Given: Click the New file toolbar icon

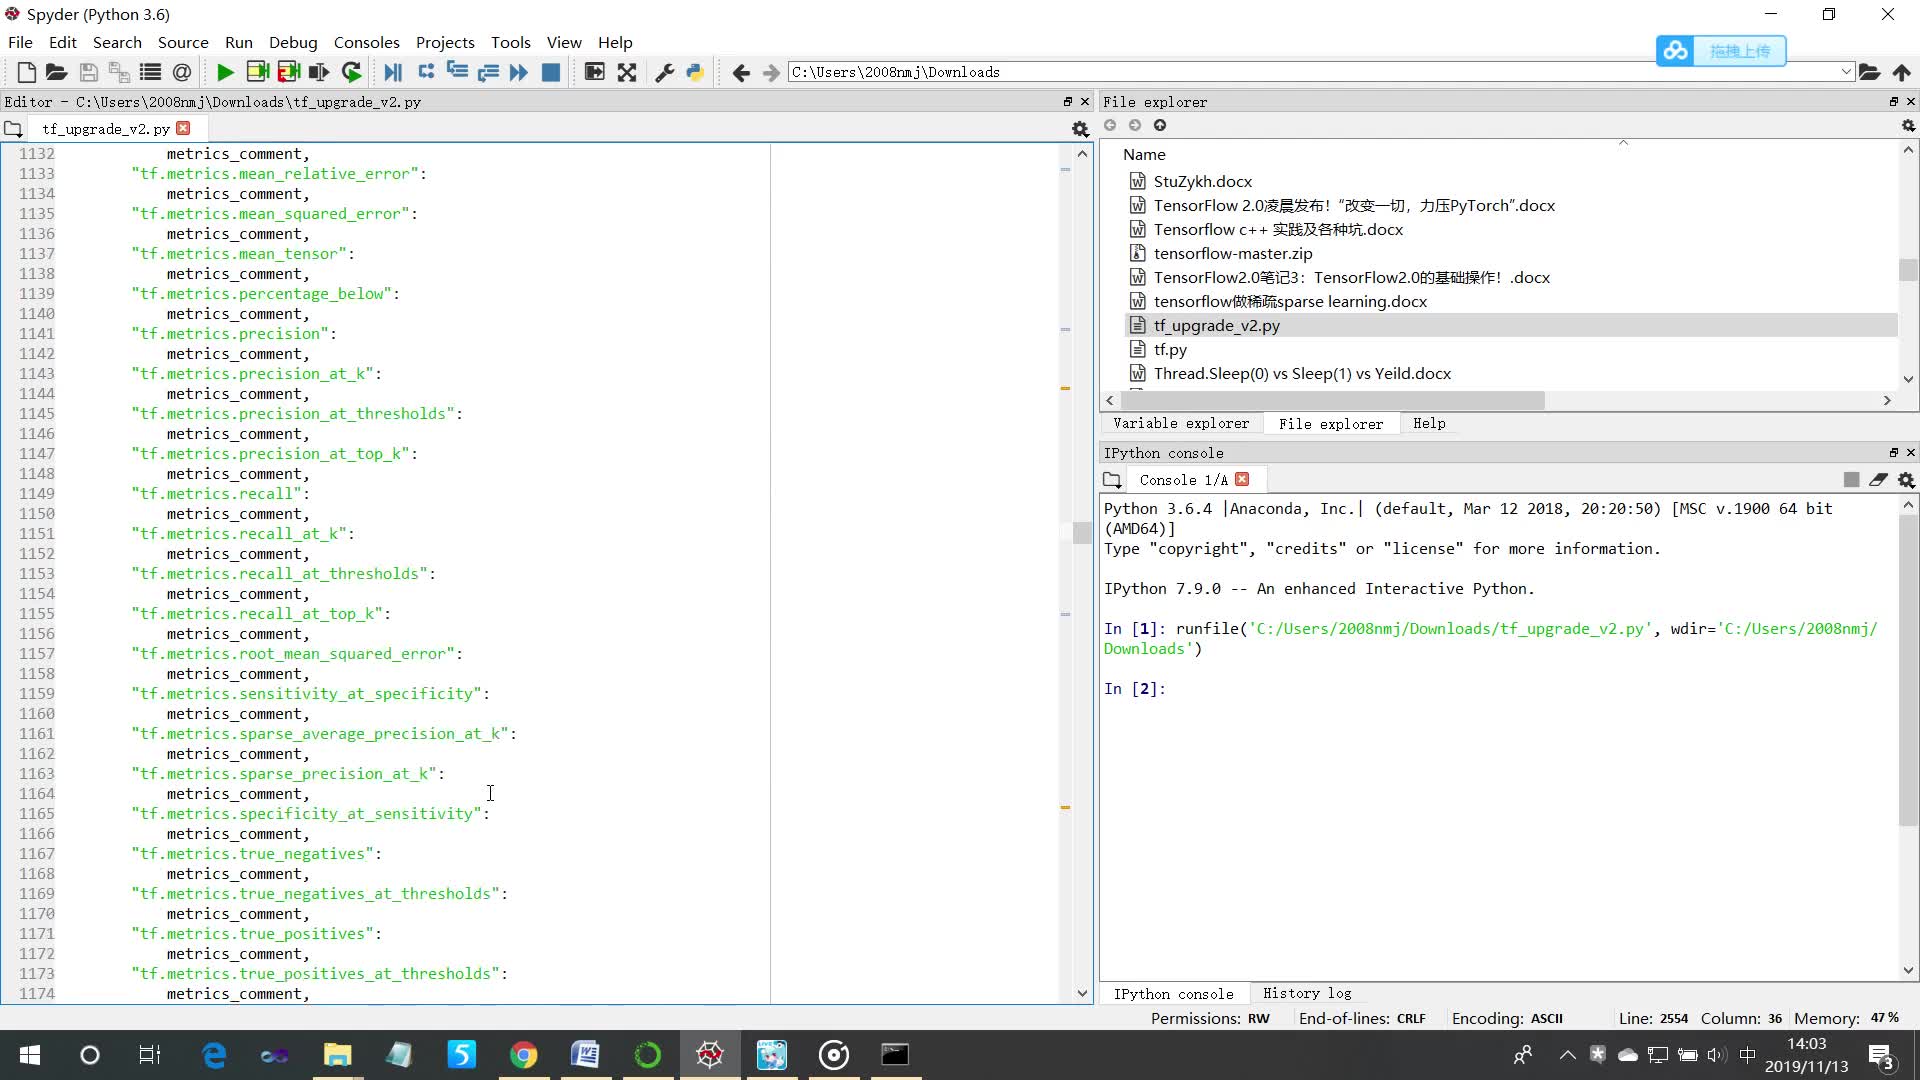Looking at the screenshot, I should pyautogui.click(x=27, y=72).
